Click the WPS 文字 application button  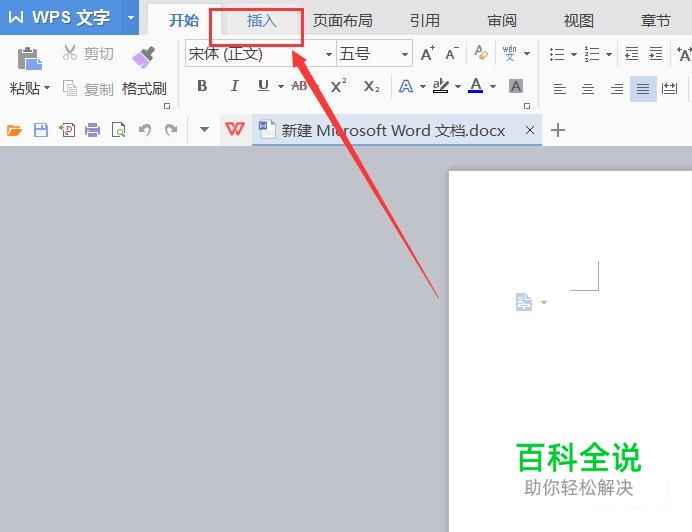tap(61, 18)
